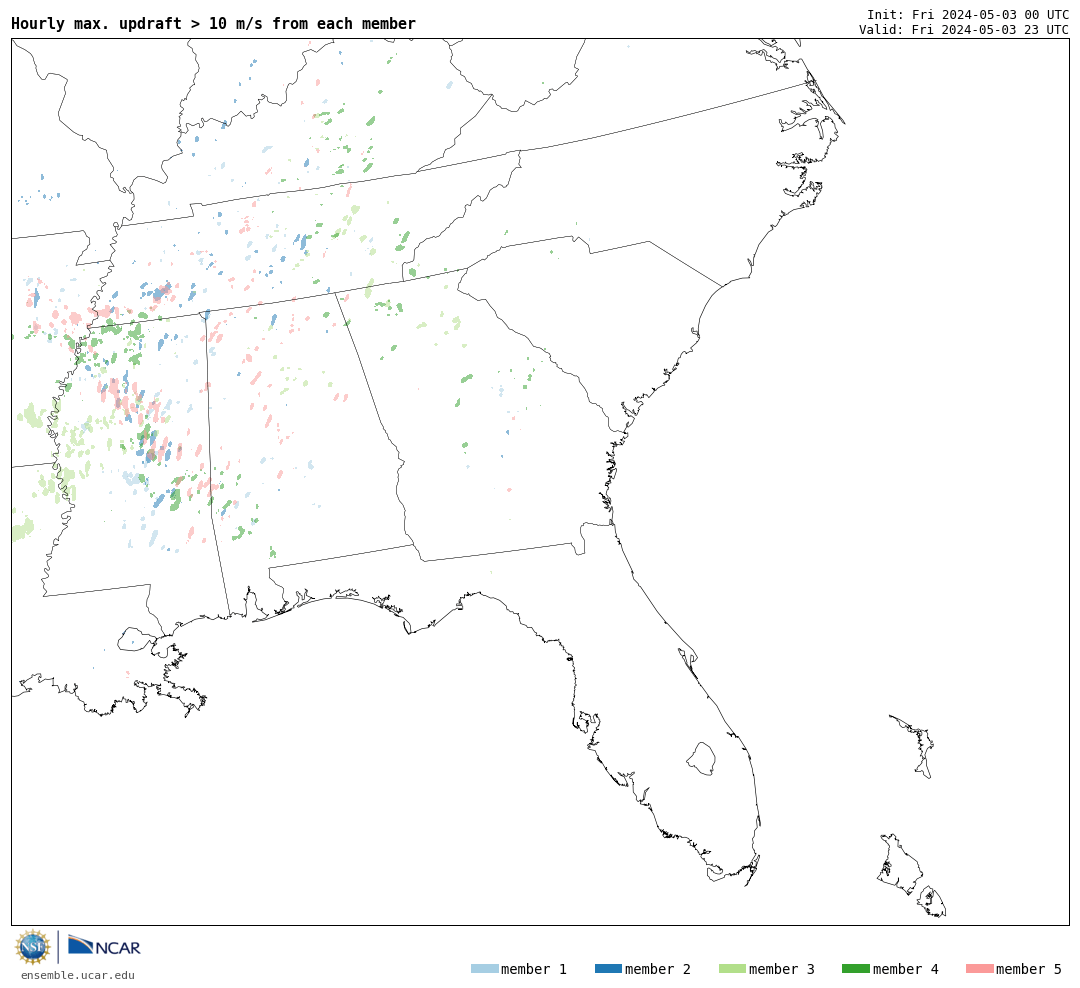The width and height of the screenshot is (1080, 988).
Task: Click the member 2 dark blue swatch
Action: click(x=608, y=969)
